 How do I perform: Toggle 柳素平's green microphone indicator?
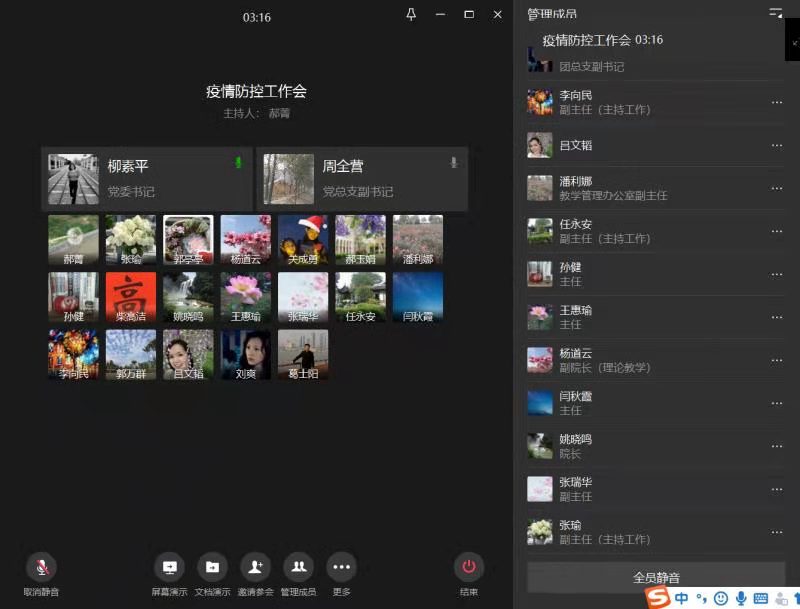(238, 163)
